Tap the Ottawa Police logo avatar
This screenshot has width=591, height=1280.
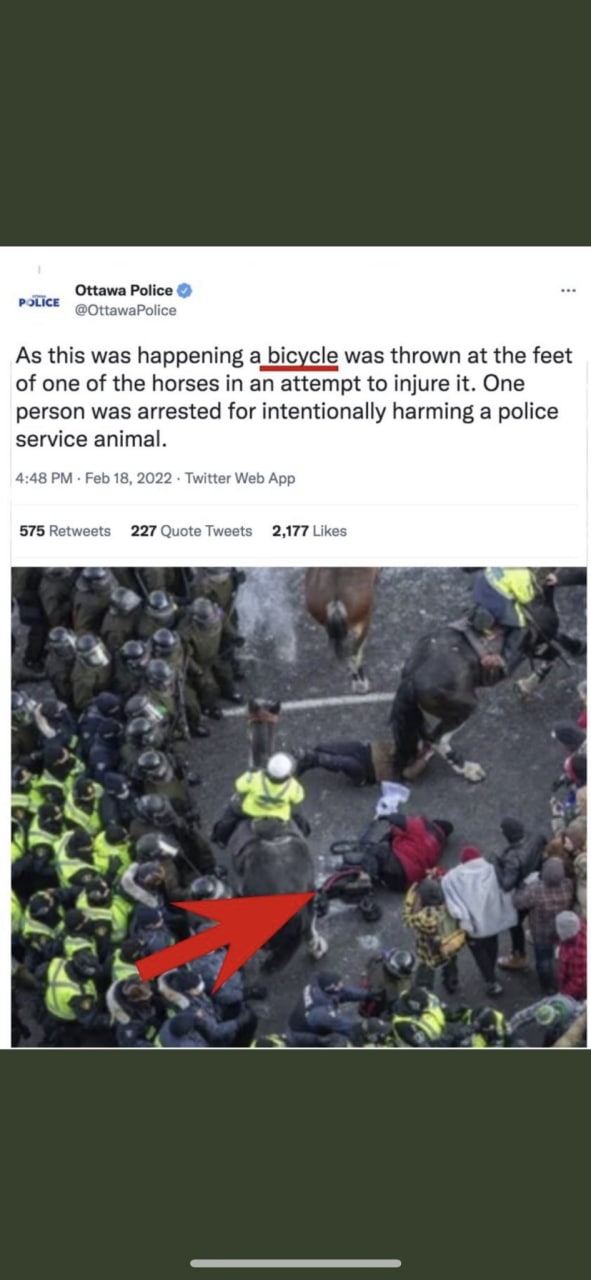pos(39,301)
